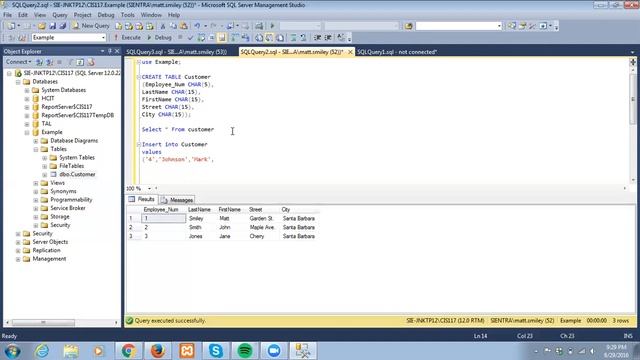Expand the System Databases node
Screen dimensions: 640x360
point(27,90)
